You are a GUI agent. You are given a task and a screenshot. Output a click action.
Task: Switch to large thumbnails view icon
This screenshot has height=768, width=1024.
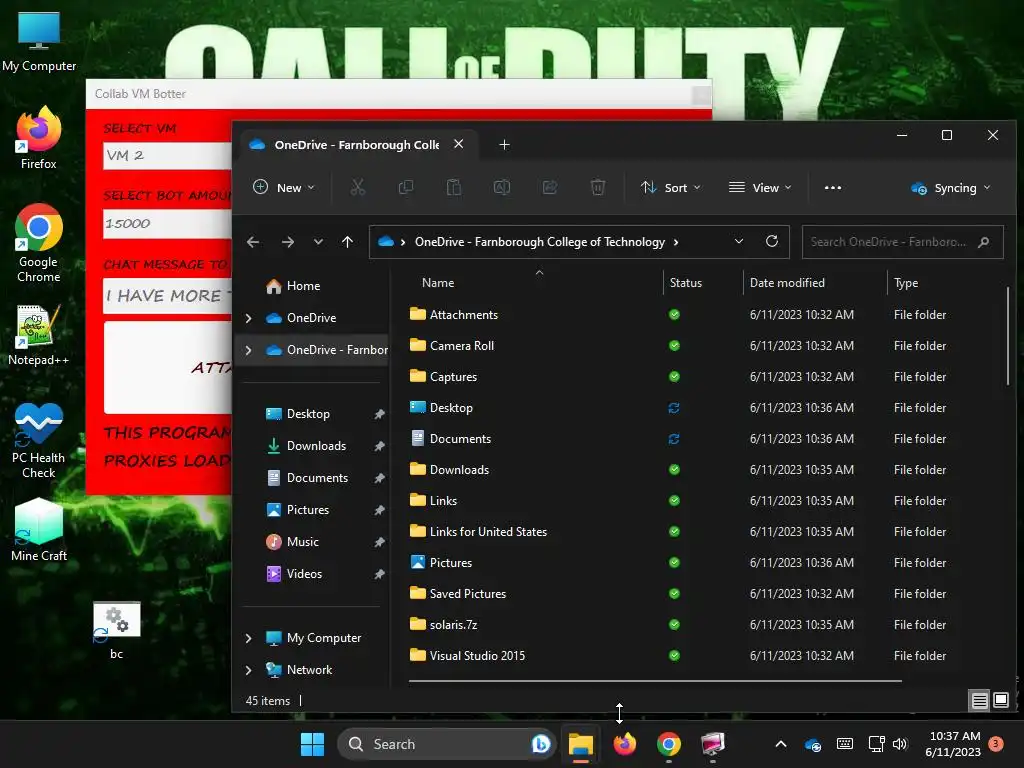(1001, 701)
